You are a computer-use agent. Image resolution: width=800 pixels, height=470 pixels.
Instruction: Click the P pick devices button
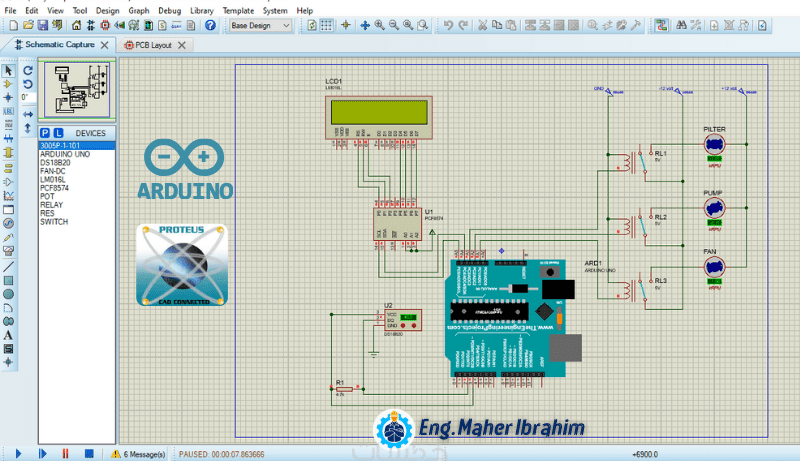pyautogui.click(x=45, y=133)
